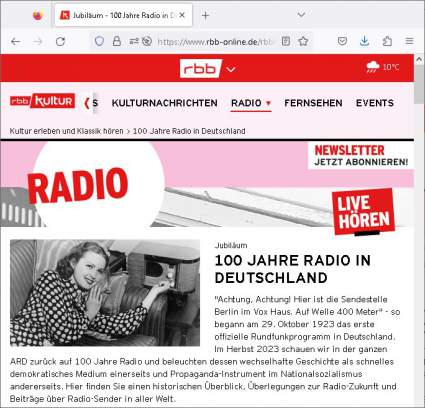This screenshot has height=408, width=425.
Task: Open the Firefox downloads panel
Action: 365,41
